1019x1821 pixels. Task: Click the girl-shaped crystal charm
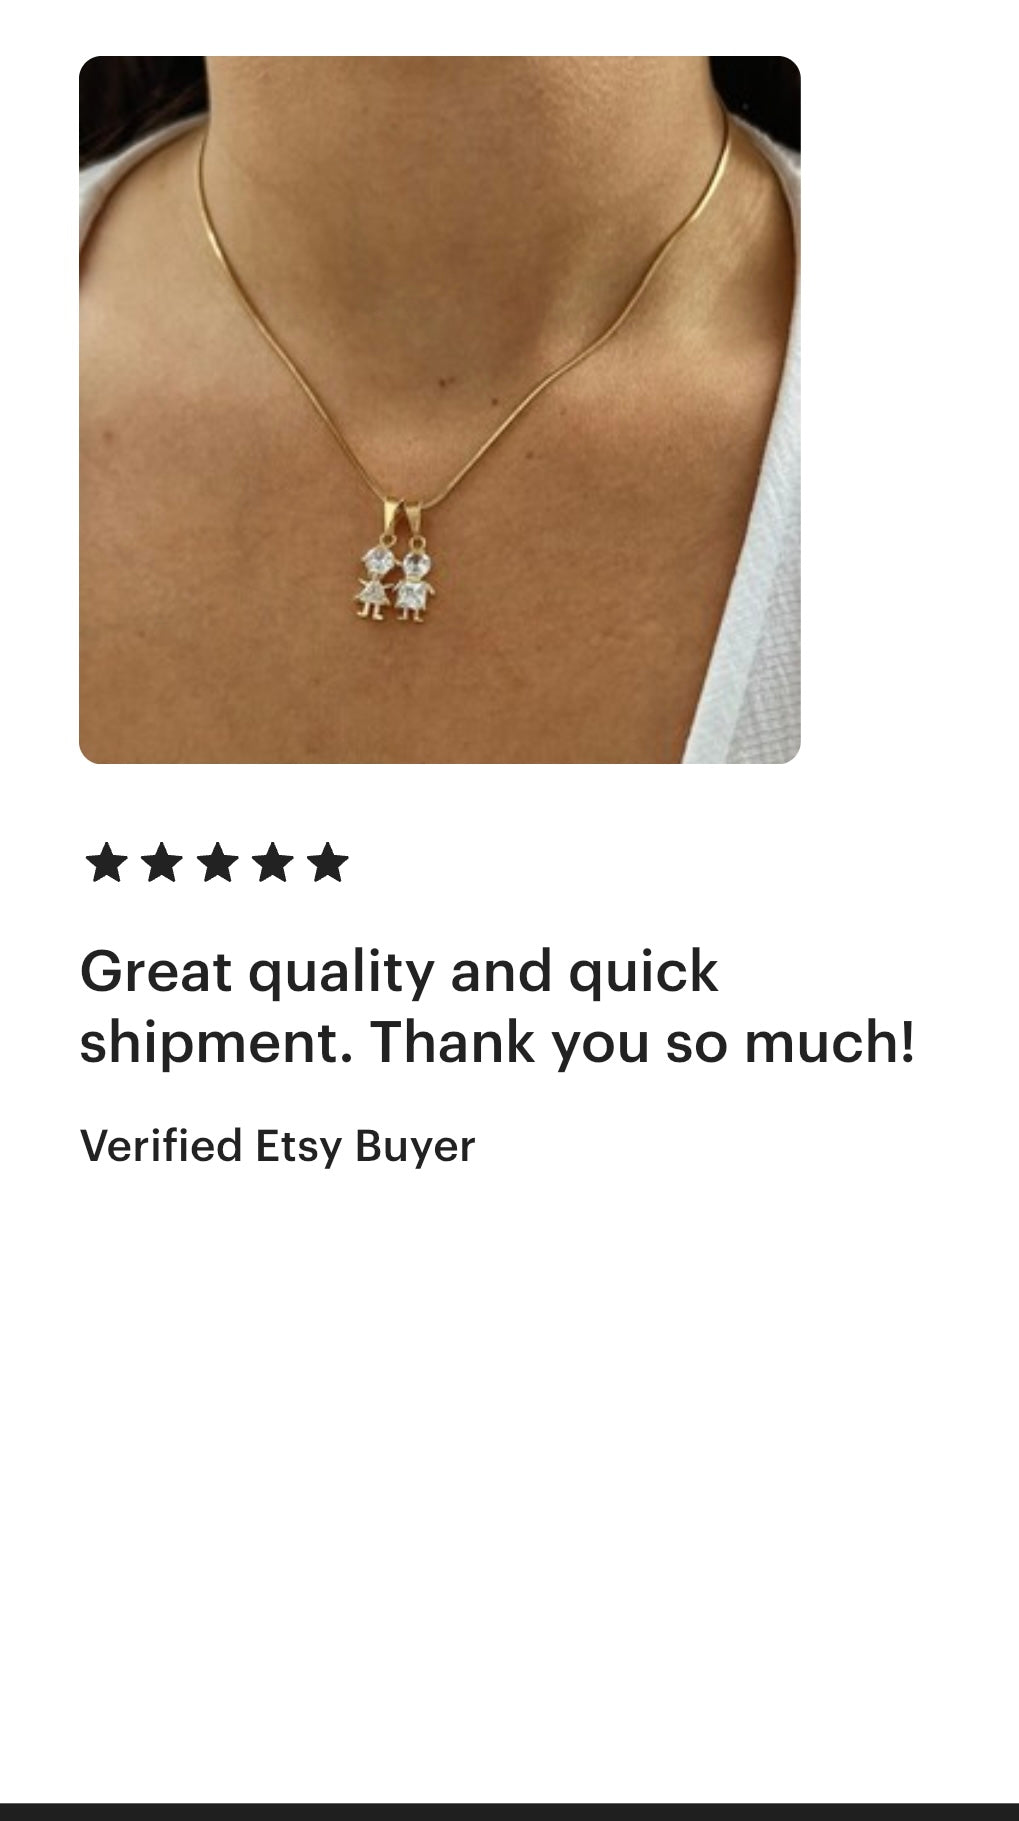point(374,582)
